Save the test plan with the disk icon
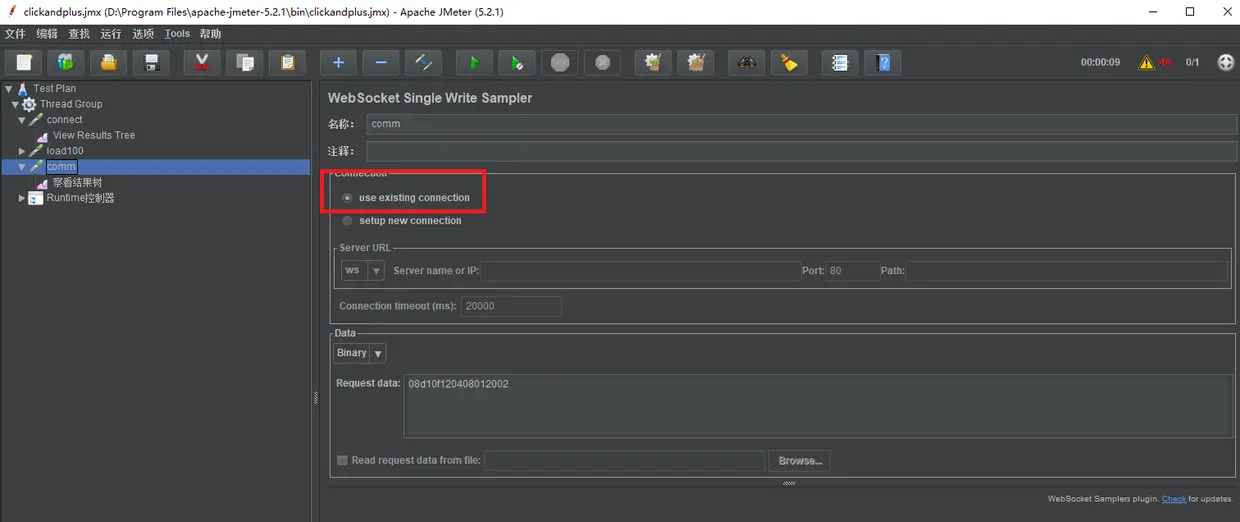 point(151,62)
